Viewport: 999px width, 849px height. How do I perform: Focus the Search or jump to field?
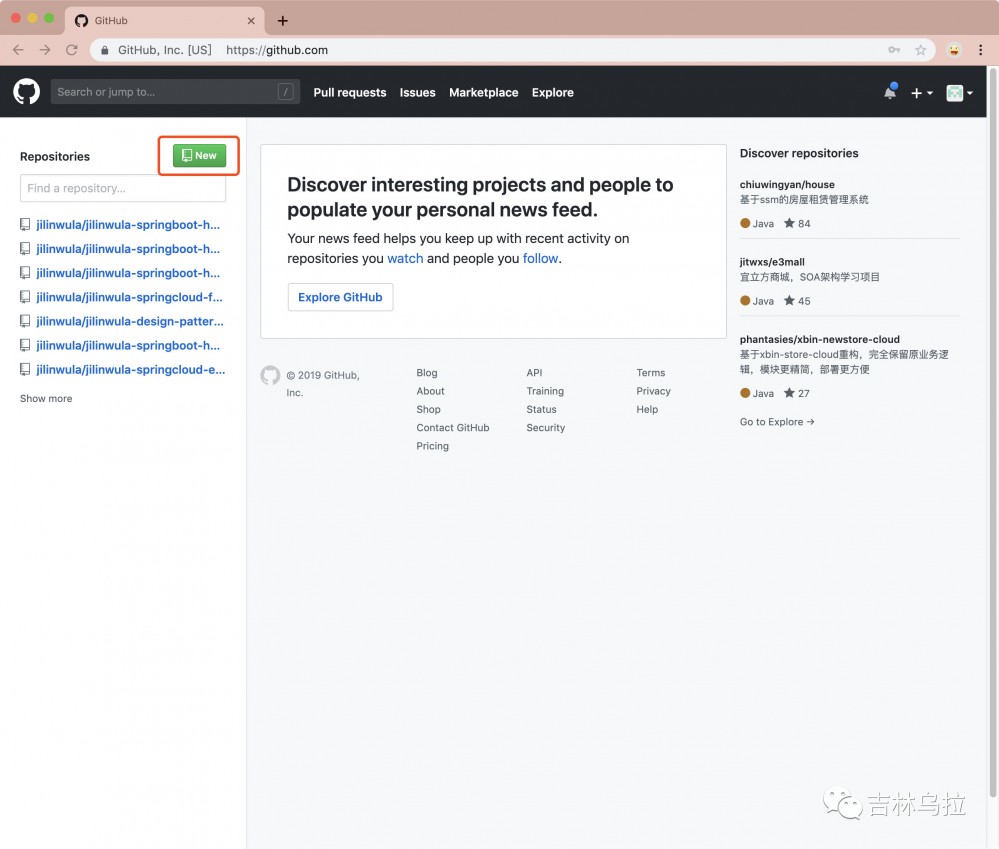tap(175, 92)
